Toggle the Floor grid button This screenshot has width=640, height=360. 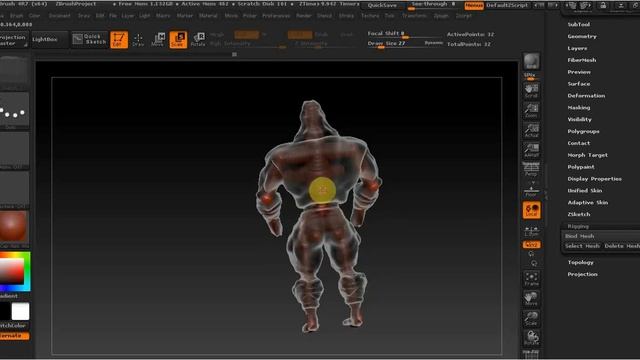[531, 191]
